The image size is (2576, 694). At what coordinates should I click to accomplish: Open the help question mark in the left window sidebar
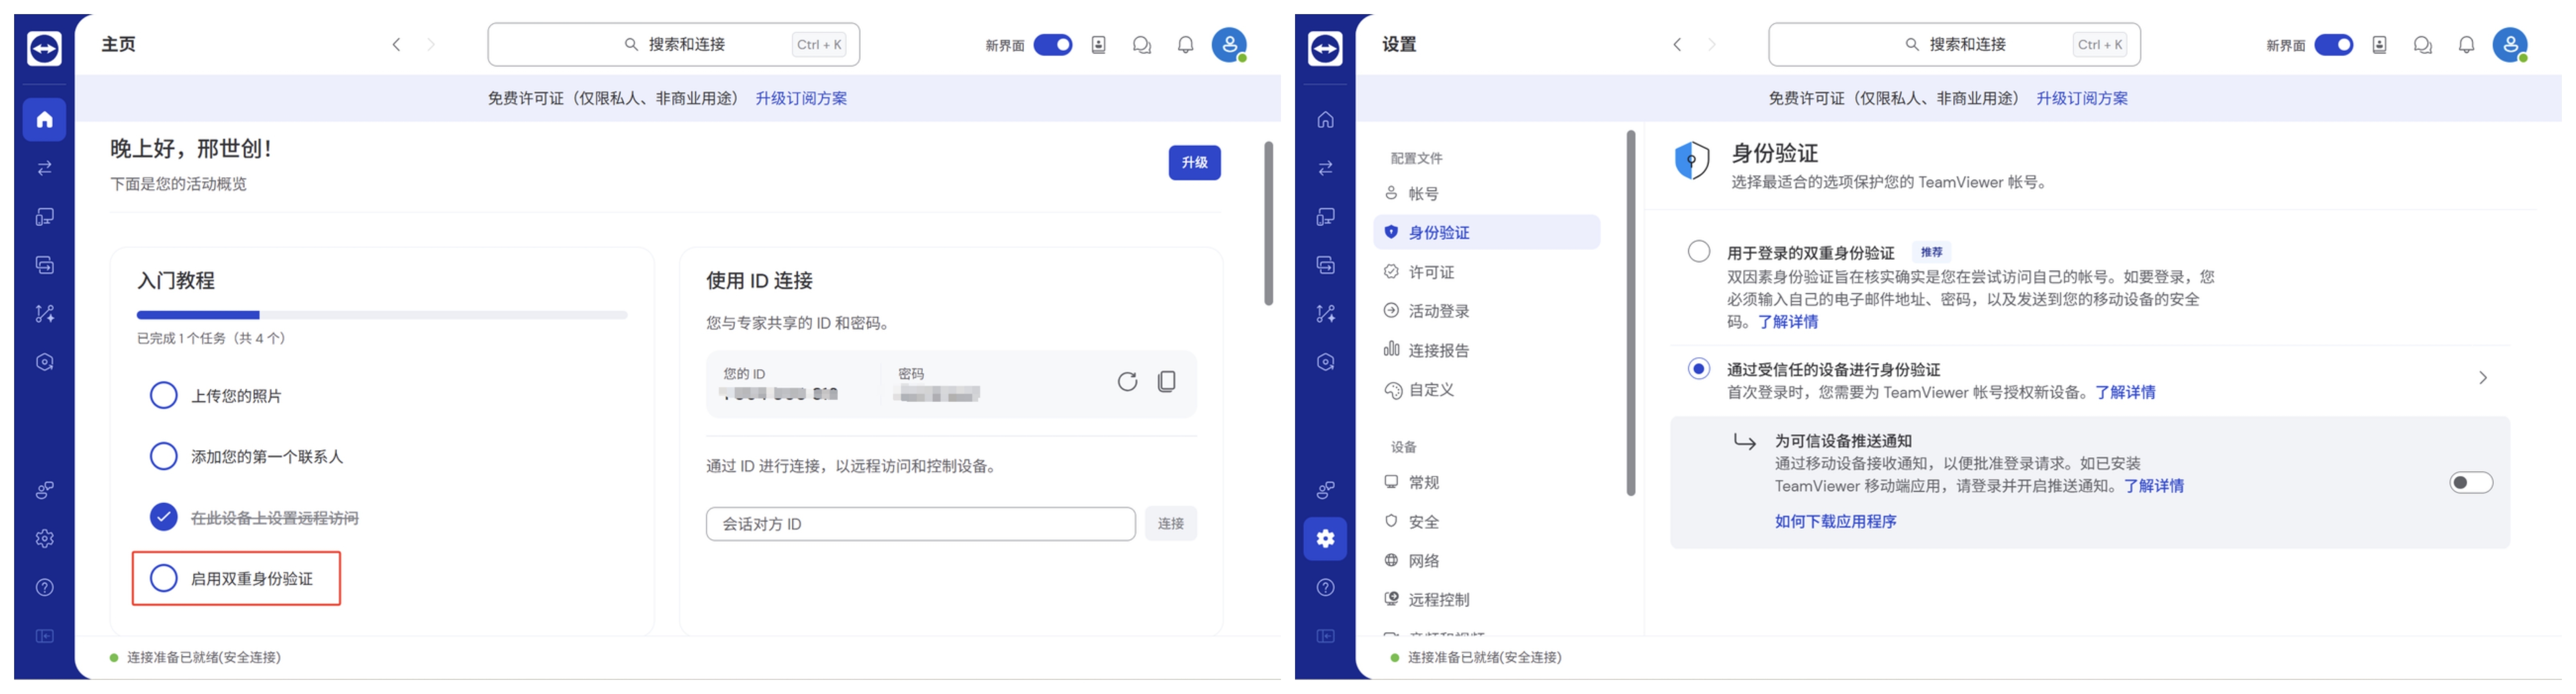click(x=44, y=587)
